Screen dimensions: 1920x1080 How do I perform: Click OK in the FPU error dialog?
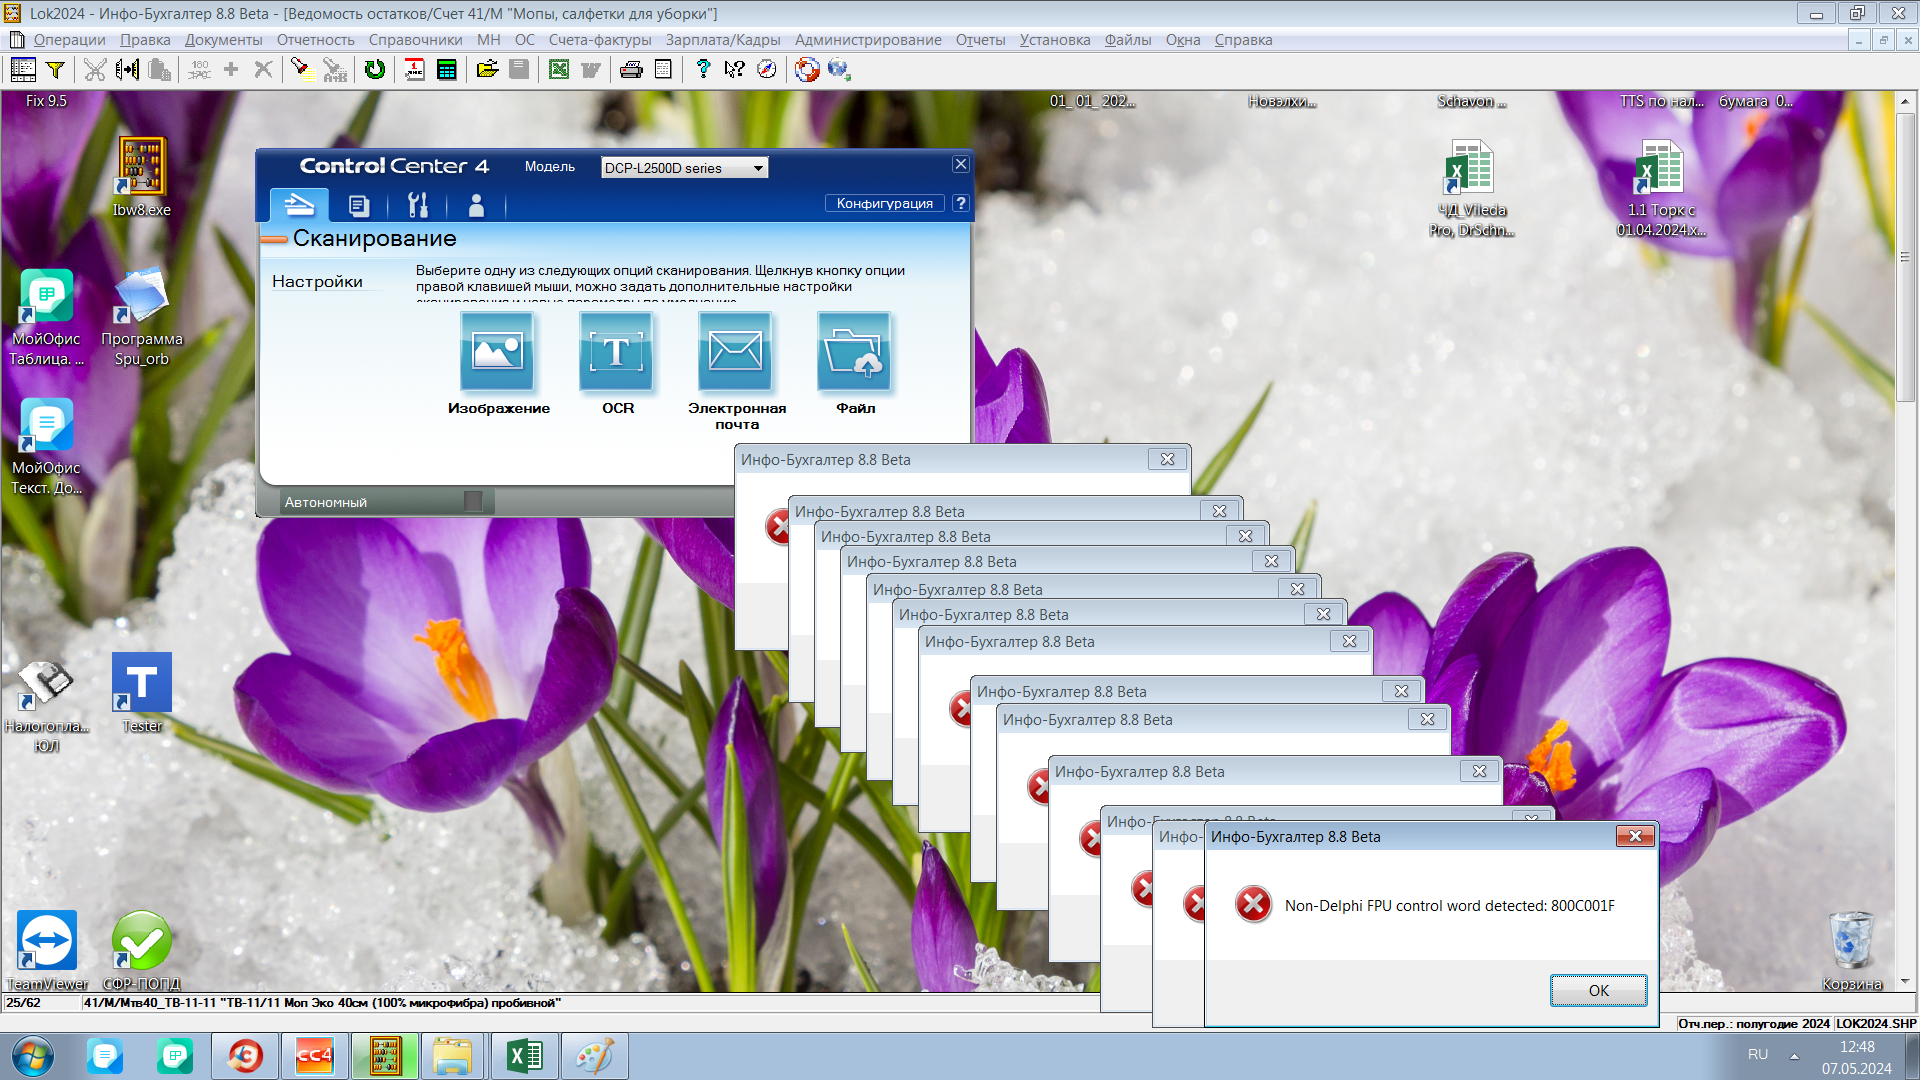click(1598, 990)
